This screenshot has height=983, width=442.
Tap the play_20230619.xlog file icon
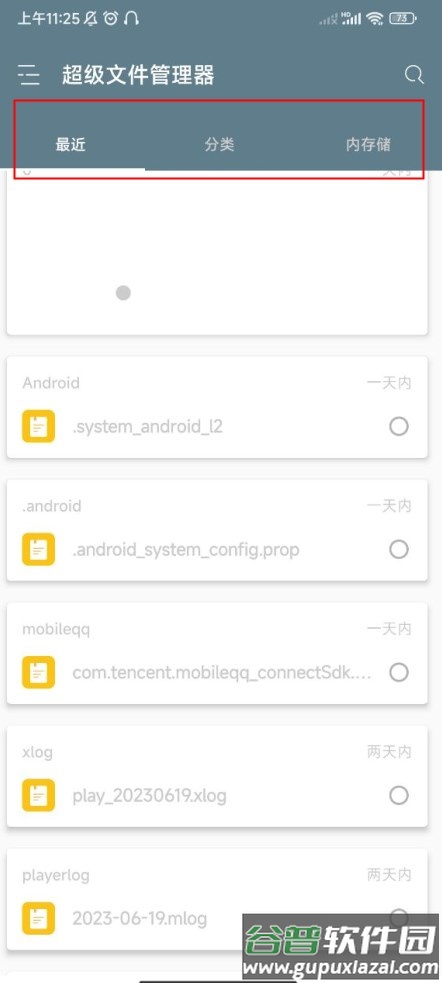click(x=38, y=795)
